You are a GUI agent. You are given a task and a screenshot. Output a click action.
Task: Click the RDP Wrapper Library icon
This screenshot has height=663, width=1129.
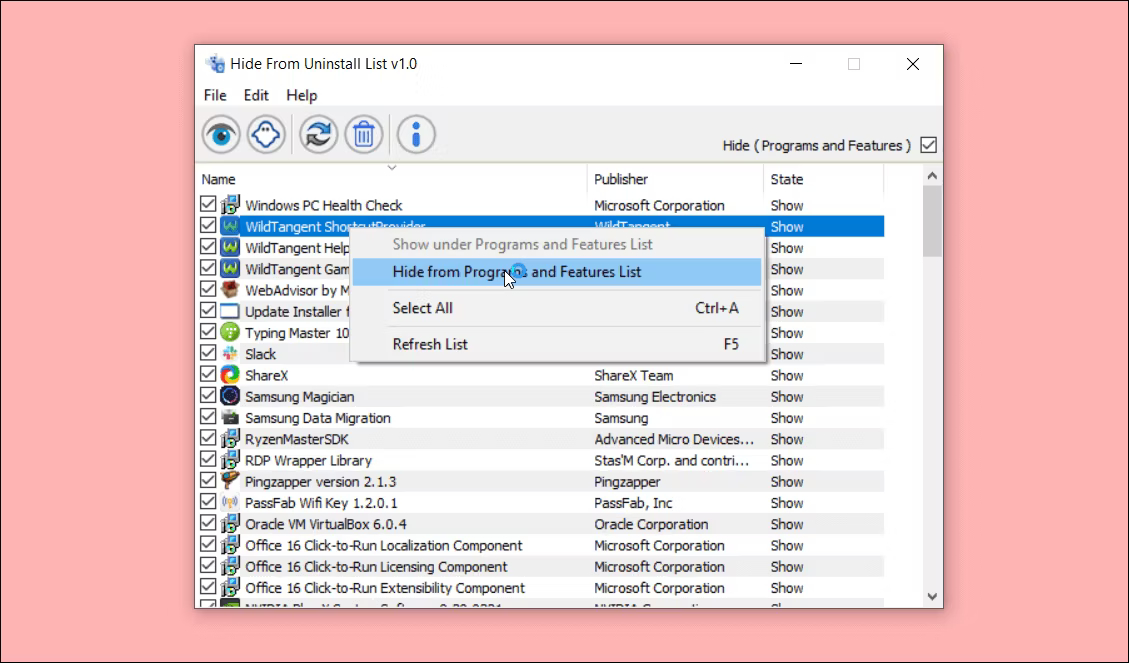230,460
